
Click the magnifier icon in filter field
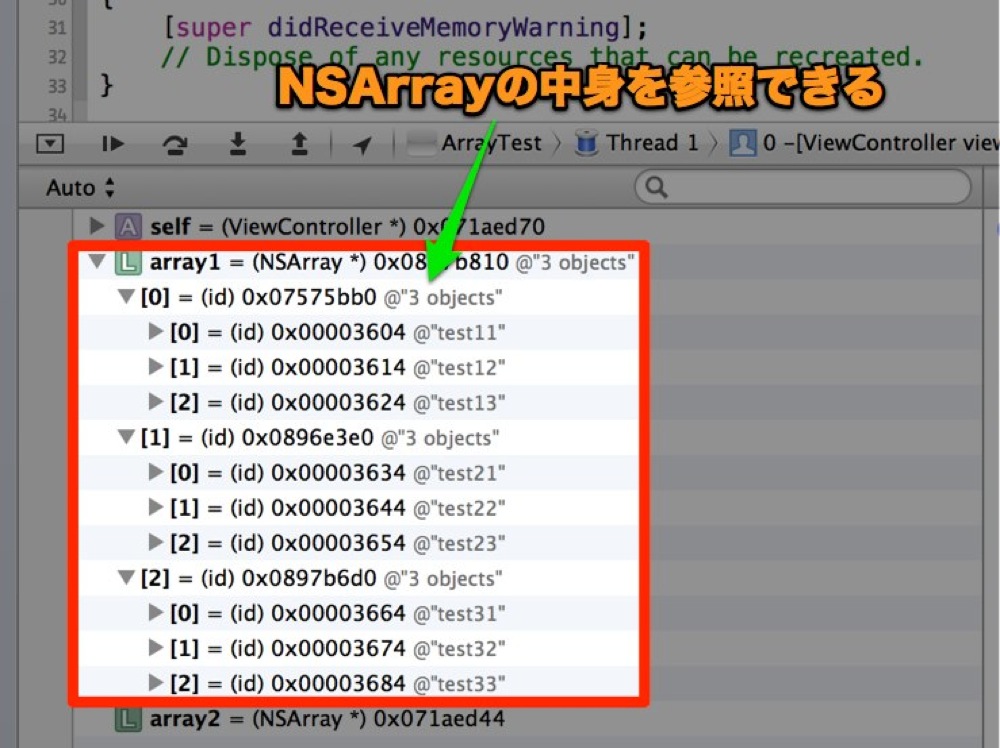(656, 187)
